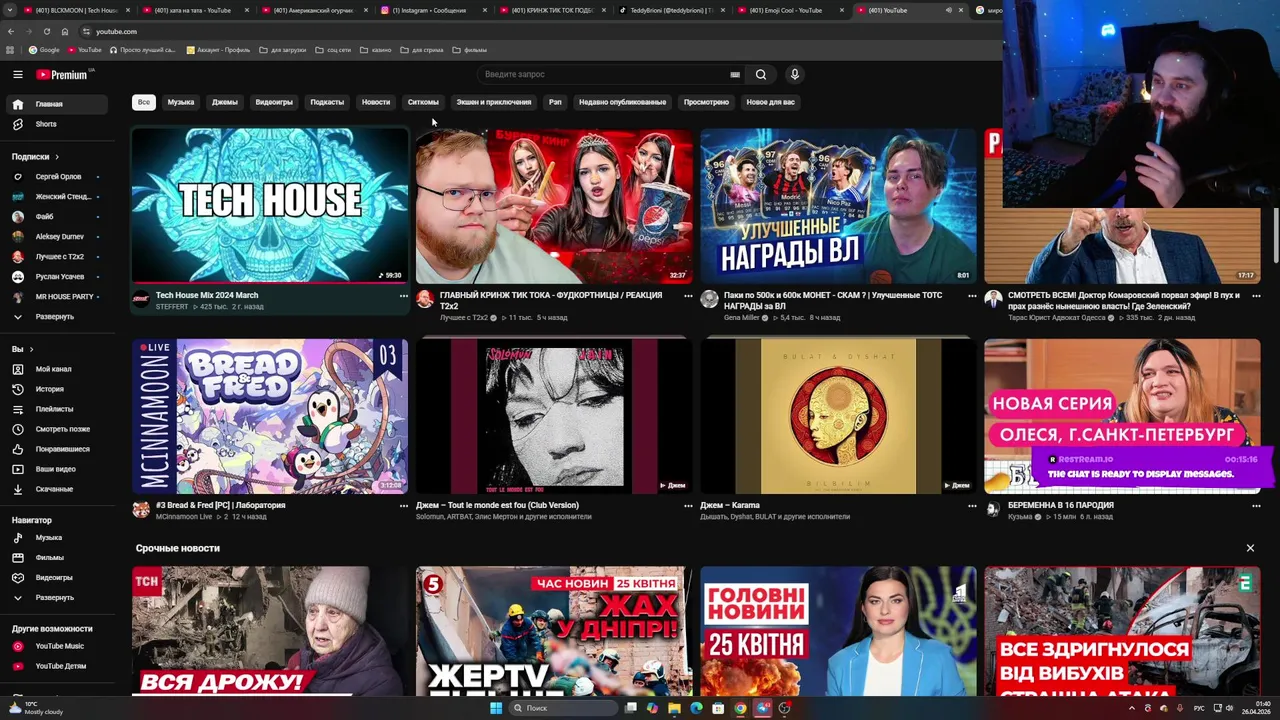The width and height of the screenshot is (1280, 720).
Task: Select the Недавно опубликованные filter chip
Action: [x=622, y=102]
